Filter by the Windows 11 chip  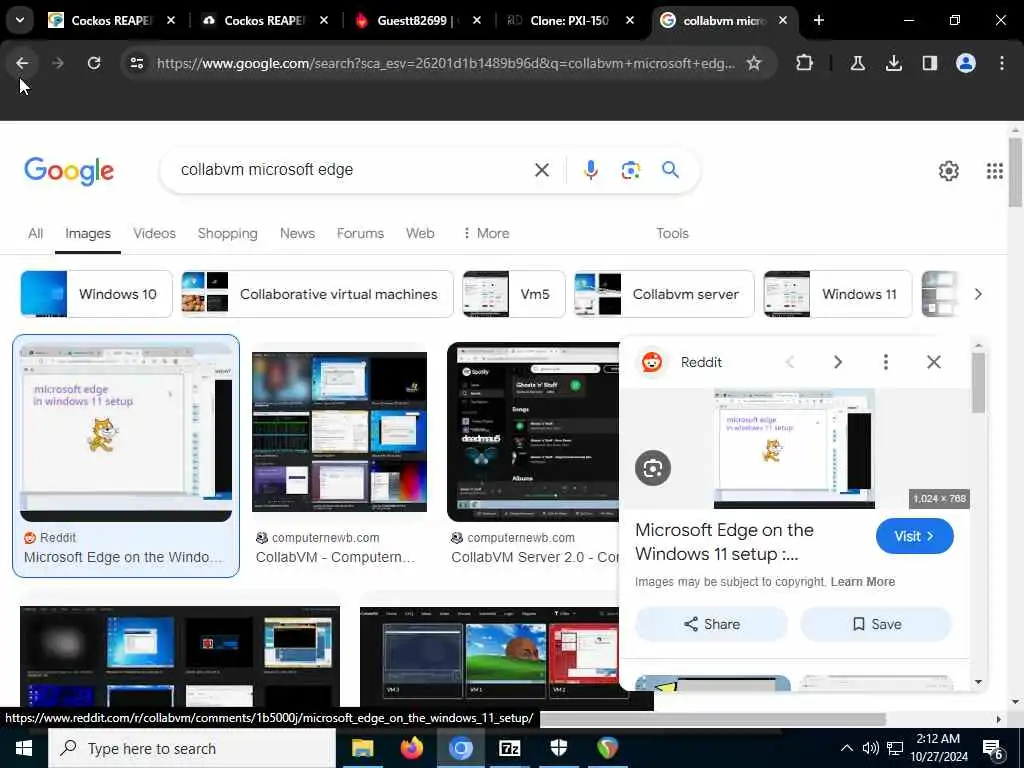[x=837, y=294]
